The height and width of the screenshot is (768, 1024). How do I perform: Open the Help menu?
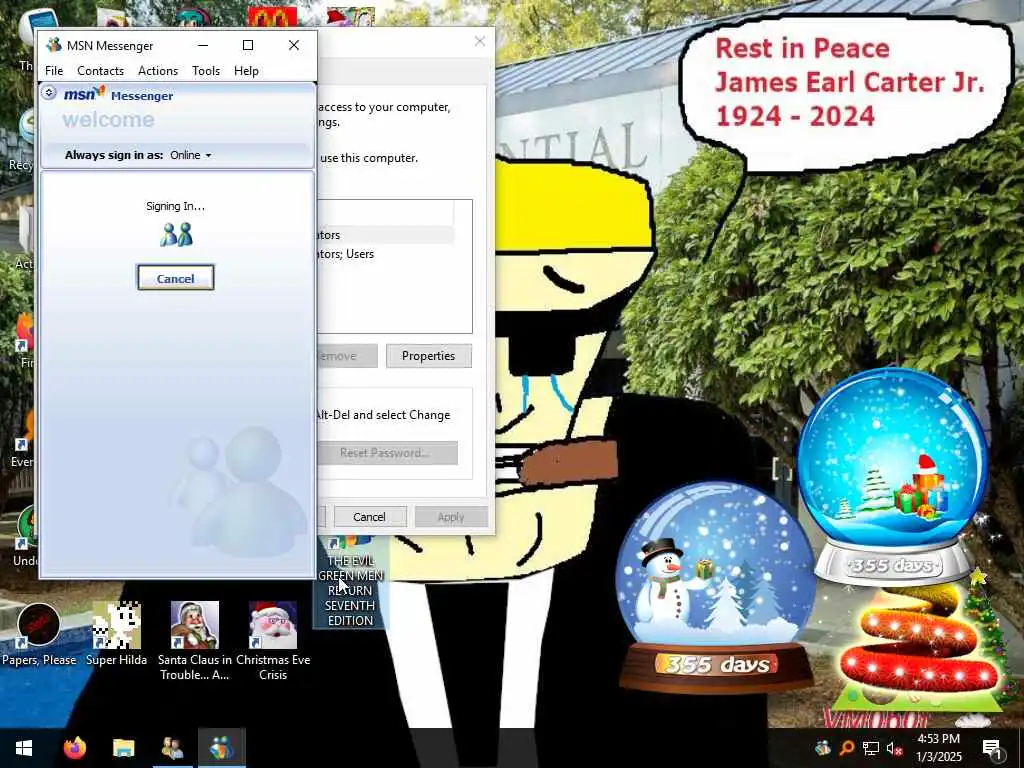click(x=246, y=71)
